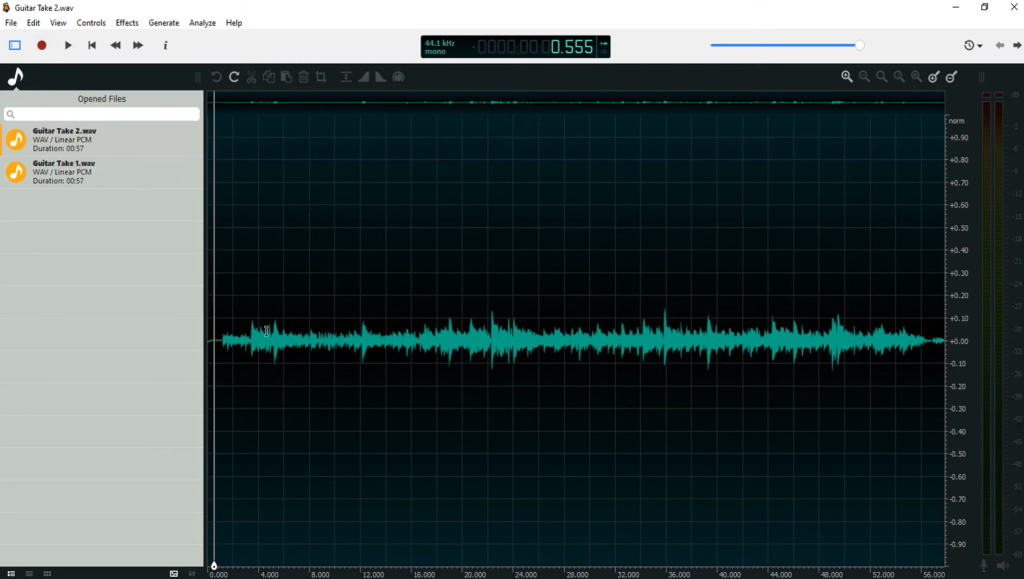The width and height of the screenshot is (1024, 579).
Task: Click the normalize toolbar icon
Action: [346, 77]
